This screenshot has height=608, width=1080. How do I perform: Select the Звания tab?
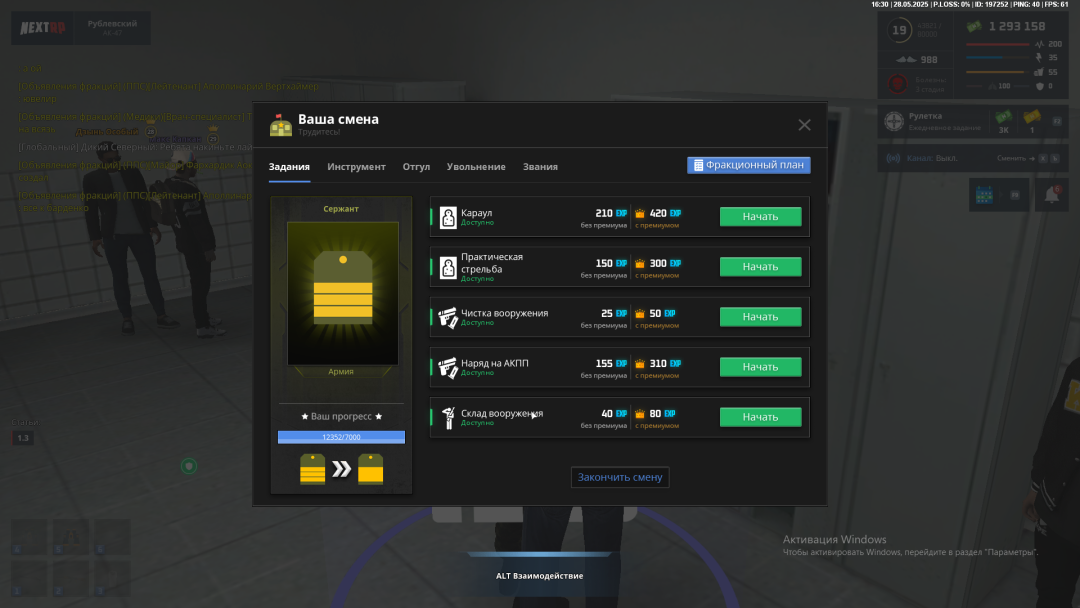540,167
